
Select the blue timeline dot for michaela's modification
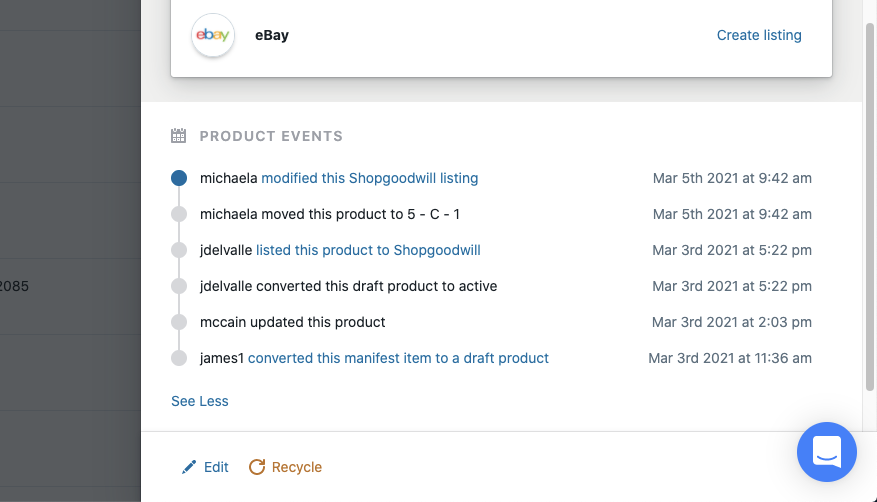(x=179, y=178)
